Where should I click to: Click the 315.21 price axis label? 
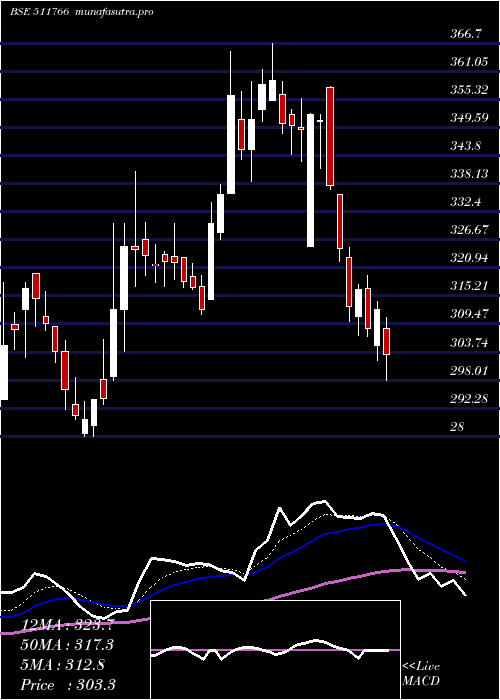coord(469,286)
